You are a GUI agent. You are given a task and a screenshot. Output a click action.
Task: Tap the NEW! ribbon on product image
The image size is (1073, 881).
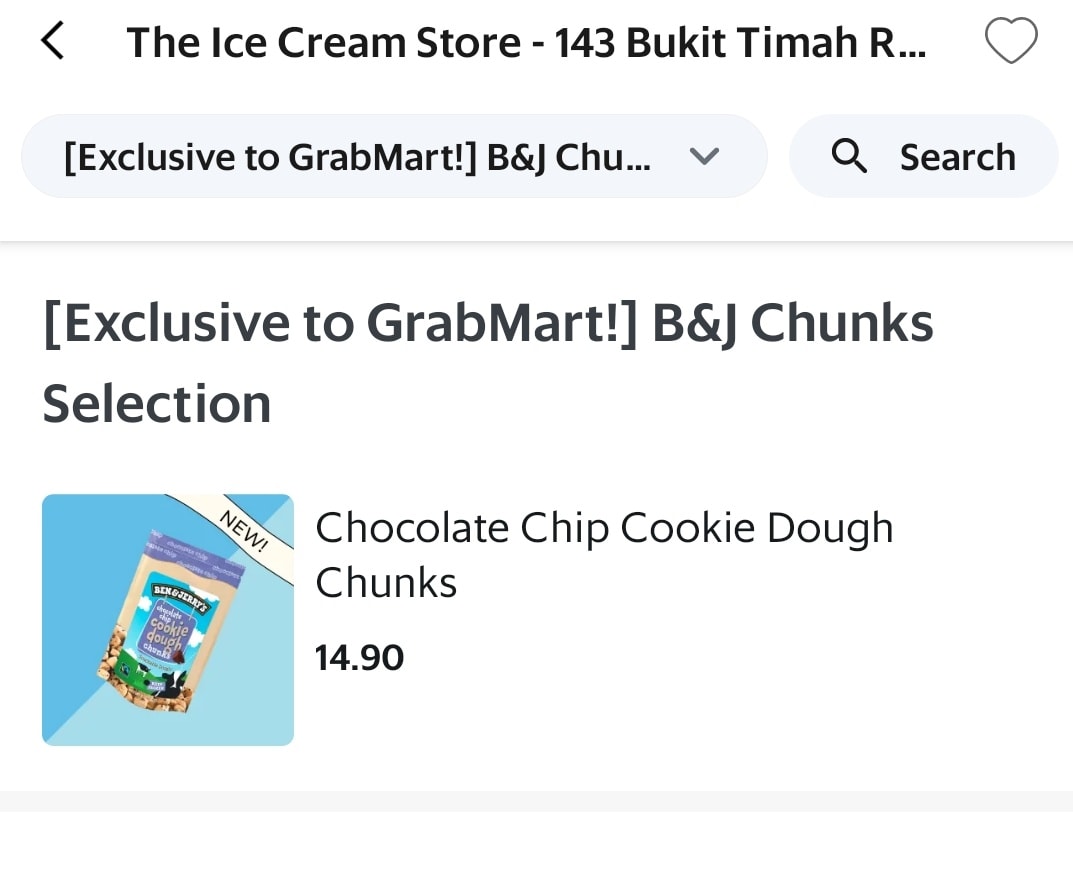pyautogui.click(x=244, y=530)
